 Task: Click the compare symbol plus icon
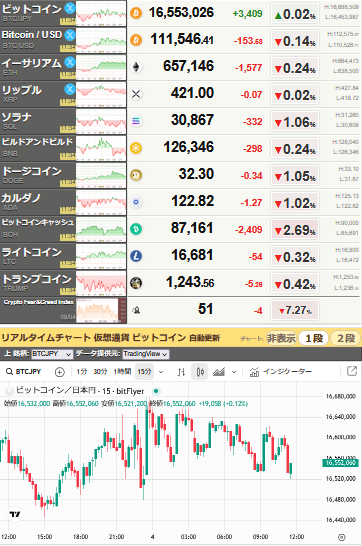(60, 372)
